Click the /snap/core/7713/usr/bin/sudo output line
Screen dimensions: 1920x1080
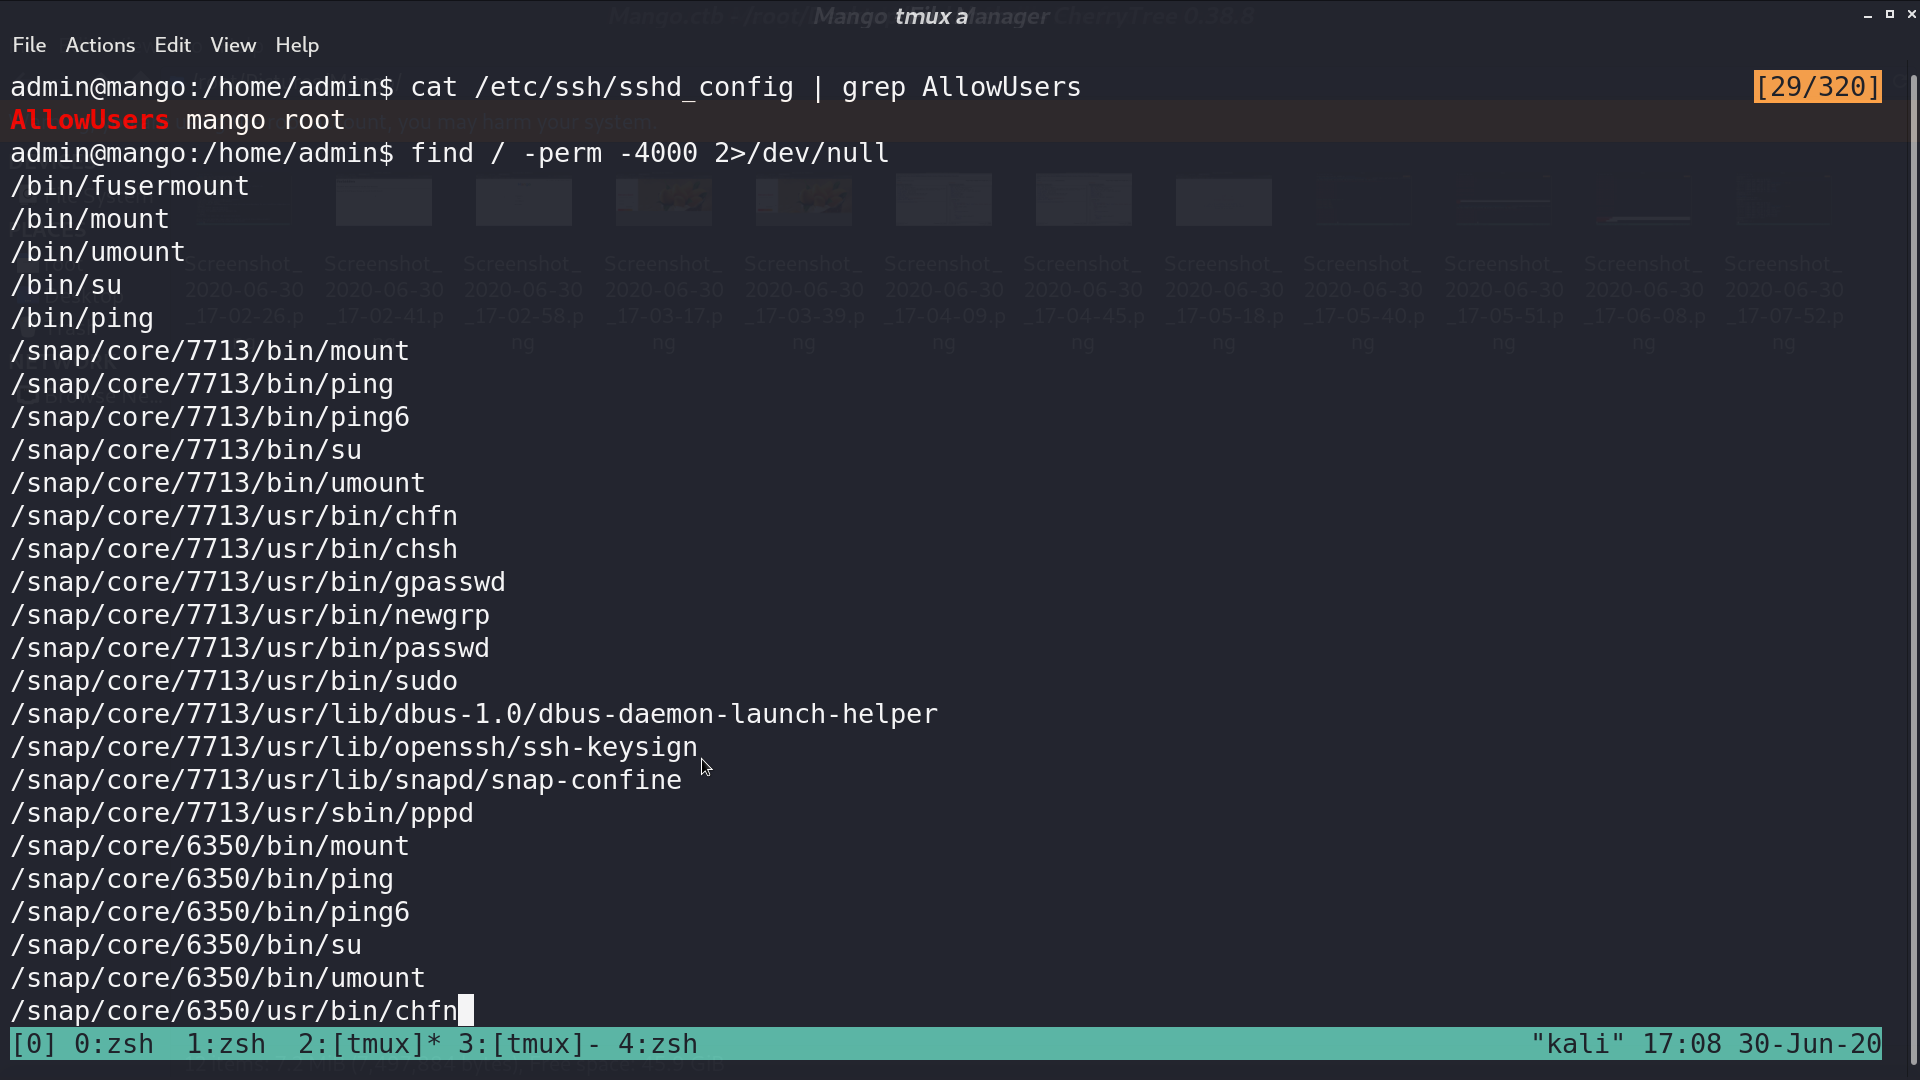(234, 681)
